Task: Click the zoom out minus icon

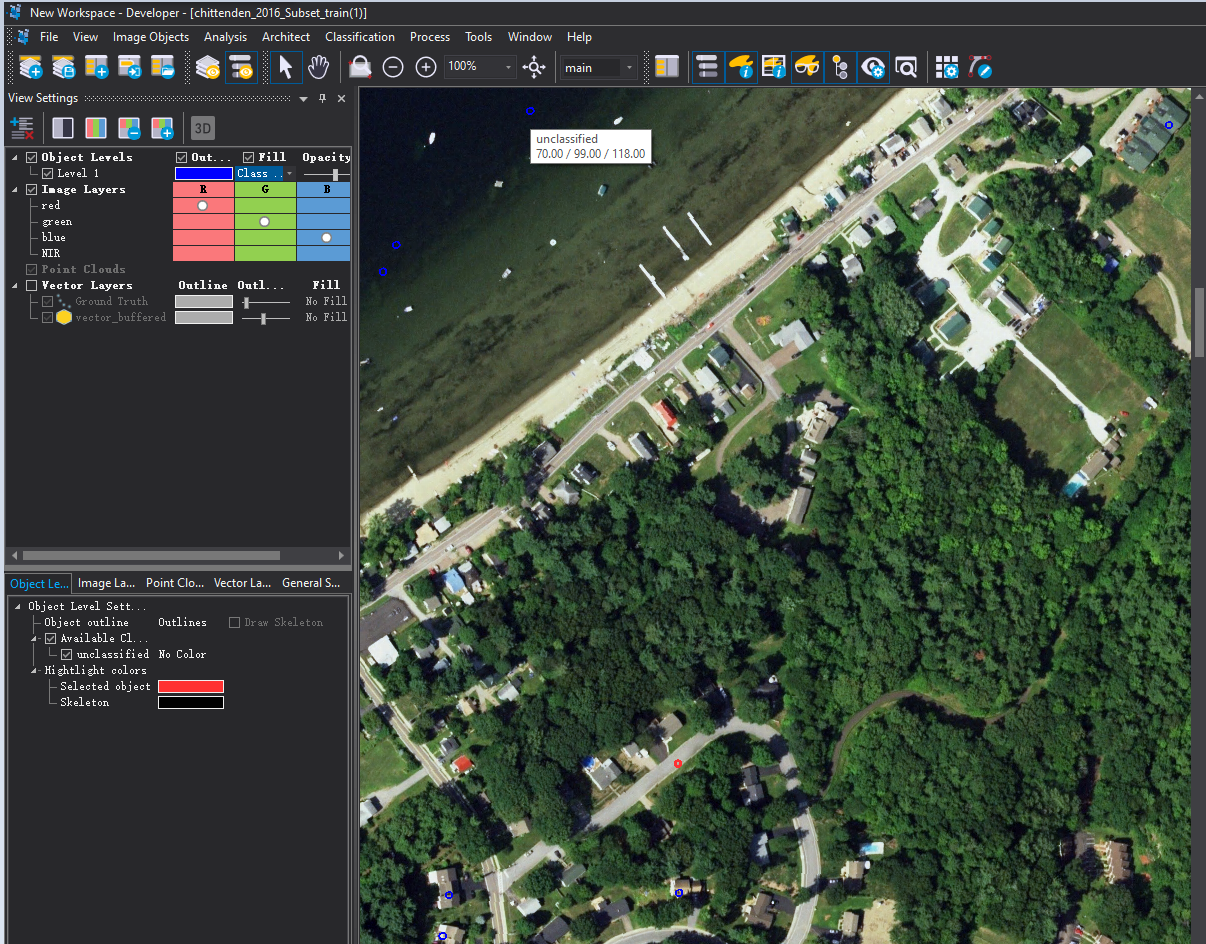Action: tap(393, 67)
